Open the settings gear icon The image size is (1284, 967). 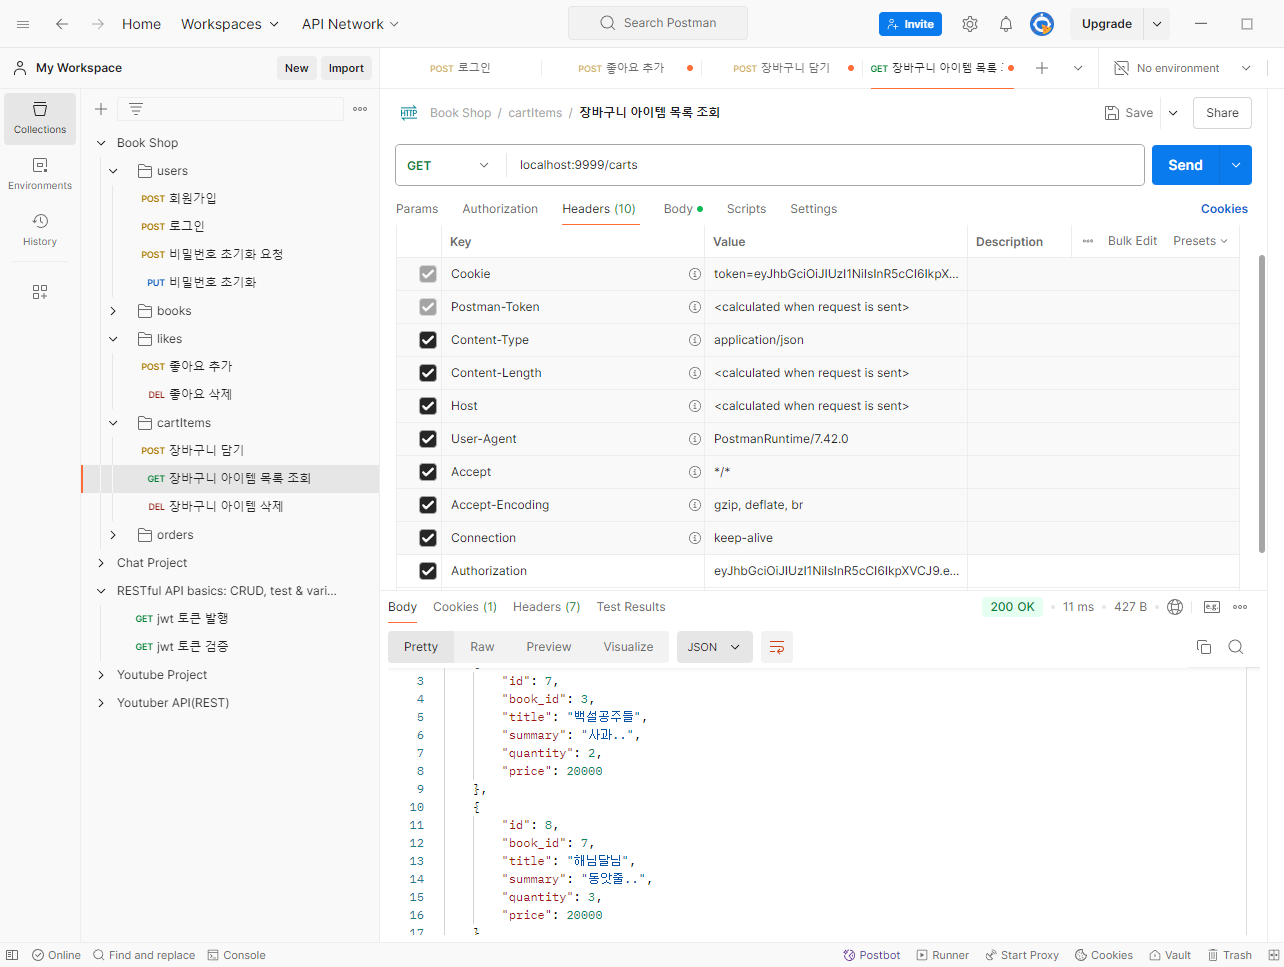click(970, 24)
